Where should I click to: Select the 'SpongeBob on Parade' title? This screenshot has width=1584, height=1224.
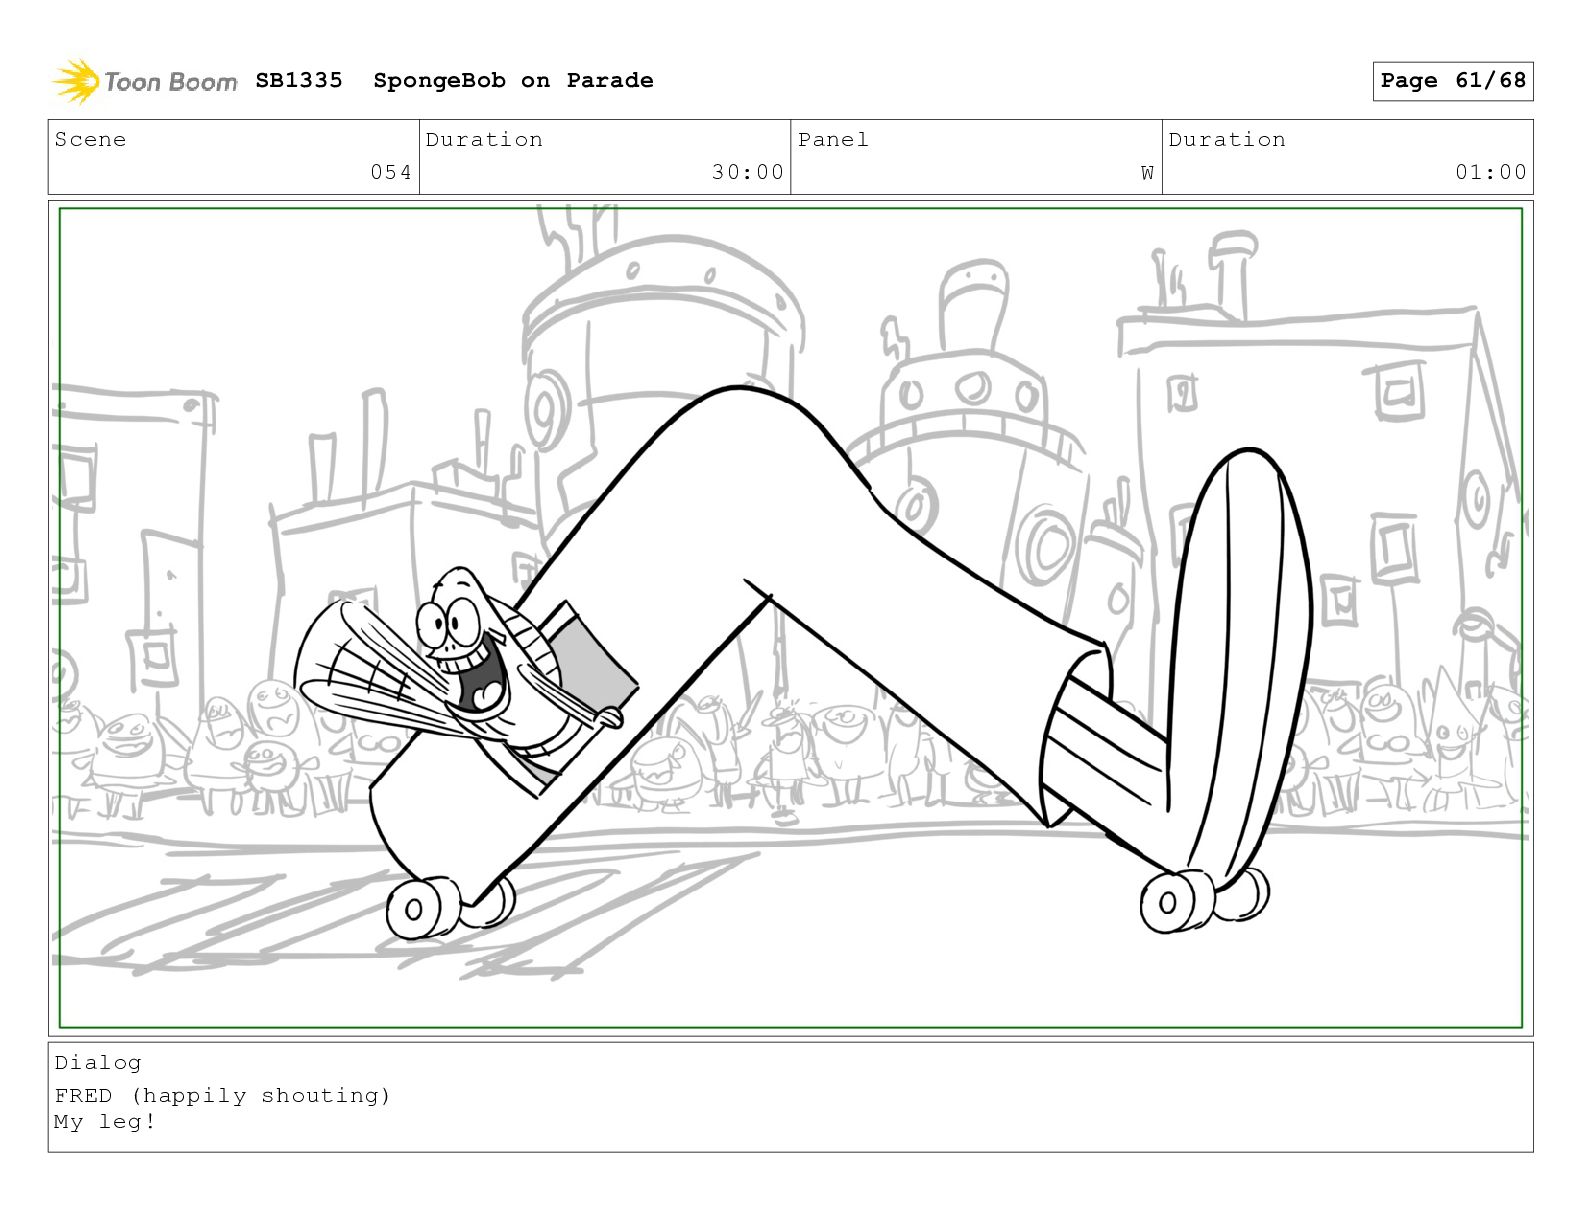[x=513, y=80]
